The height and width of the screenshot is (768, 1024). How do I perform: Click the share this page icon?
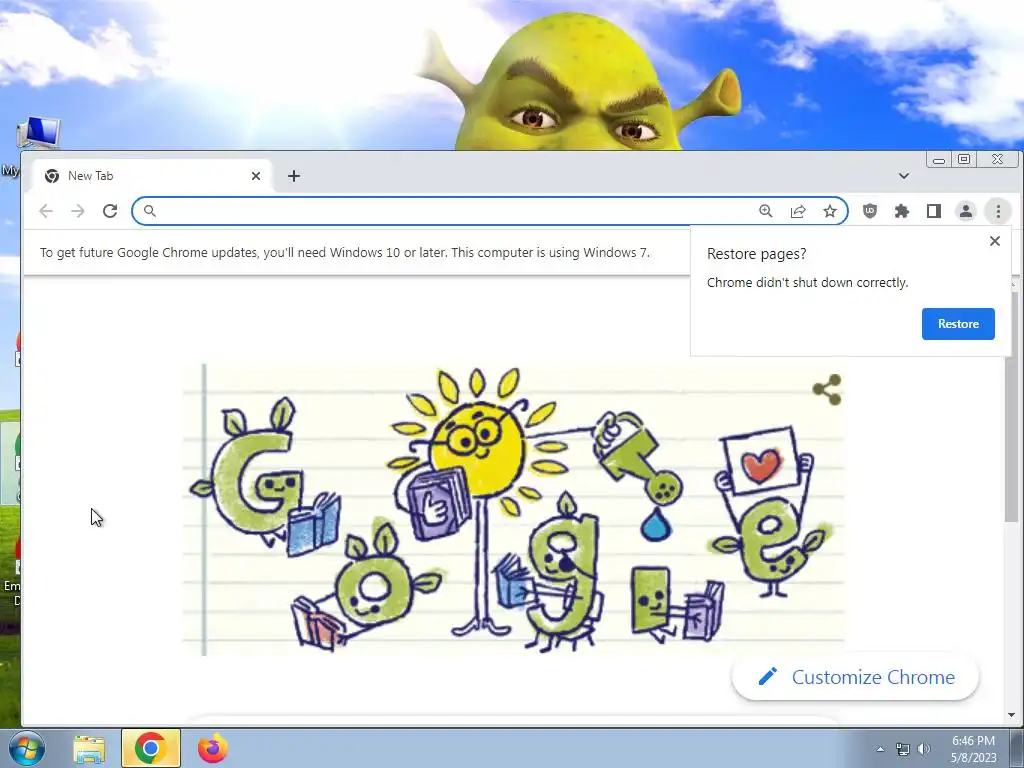tap(797, 211)
